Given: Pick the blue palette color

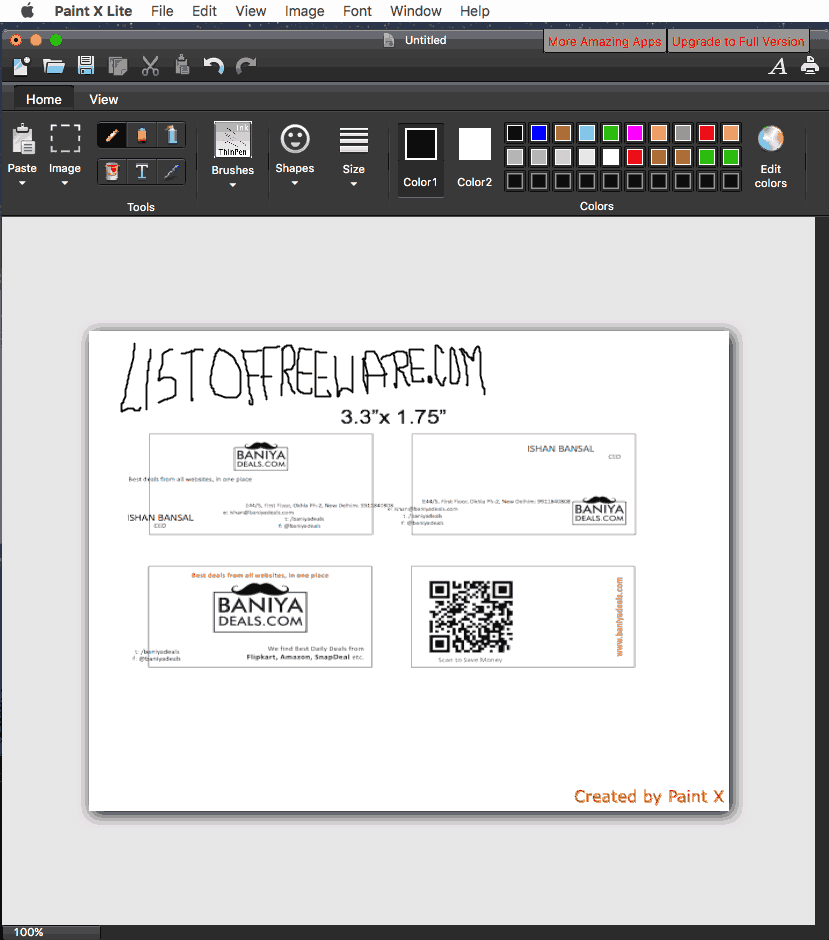Looking at the screenshot, I should [539, 132].
